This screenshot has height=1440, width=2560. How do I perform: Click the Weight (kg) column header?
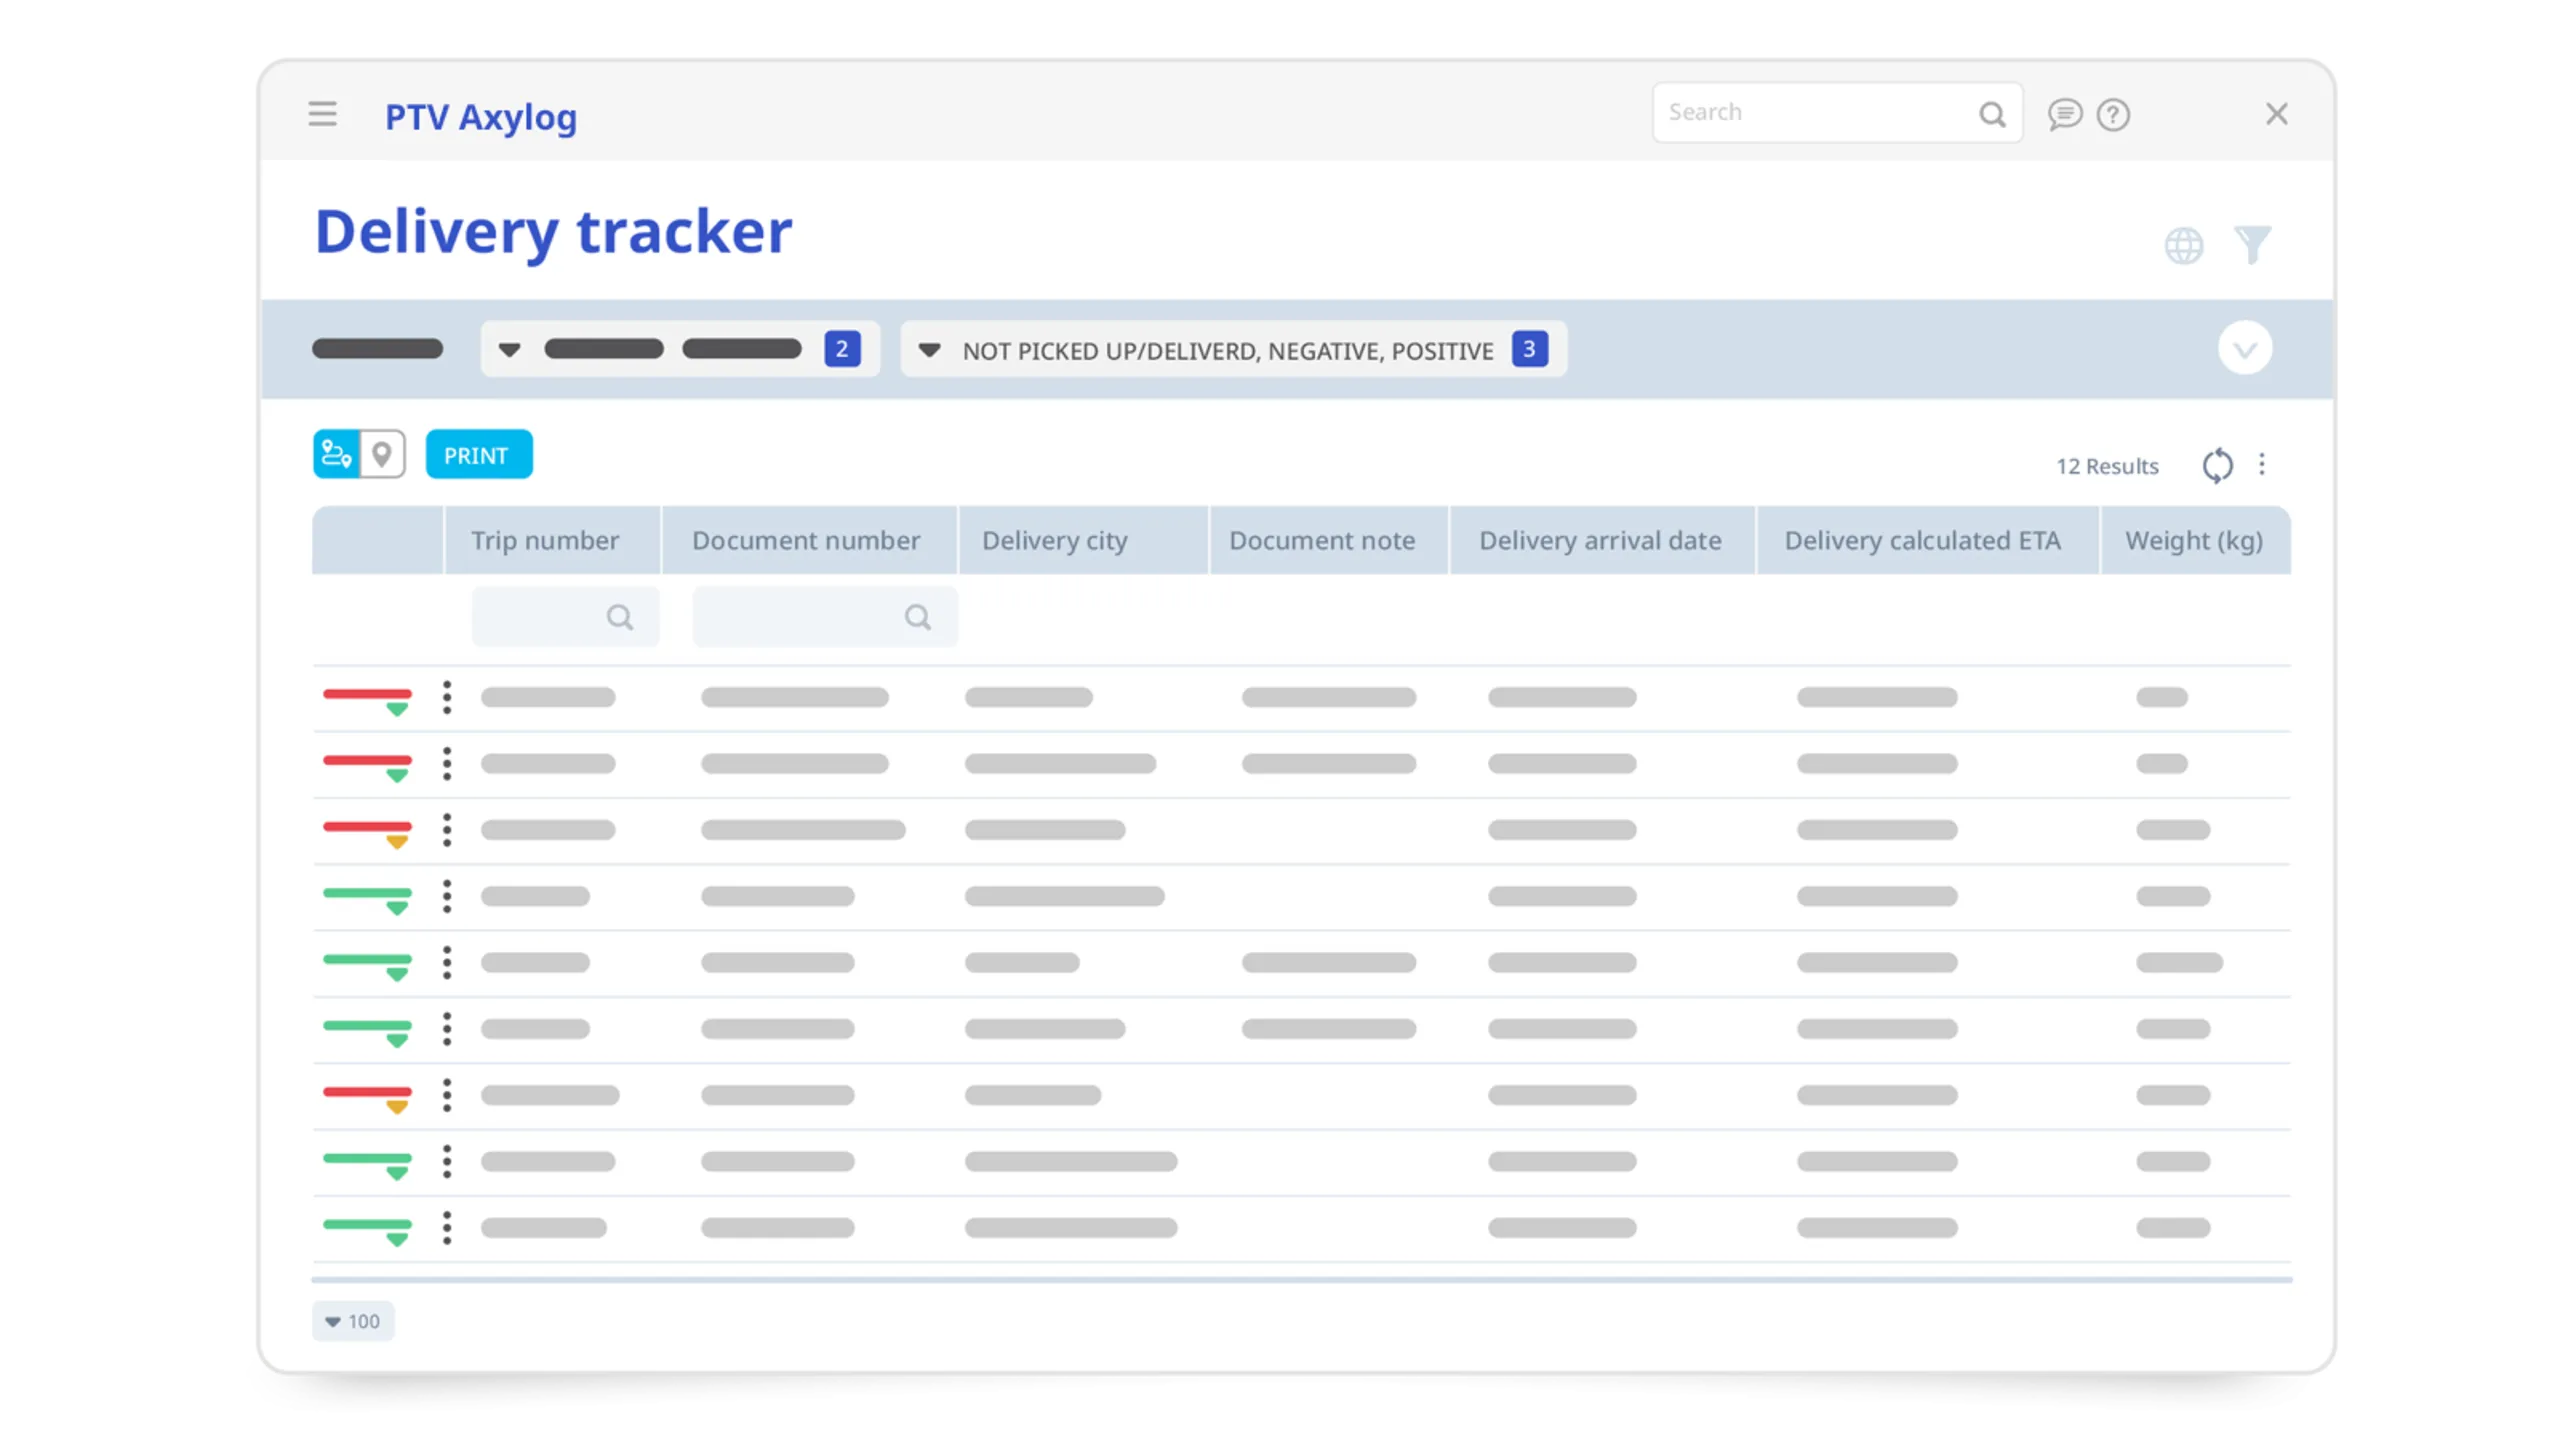(x=2194, y=541)
